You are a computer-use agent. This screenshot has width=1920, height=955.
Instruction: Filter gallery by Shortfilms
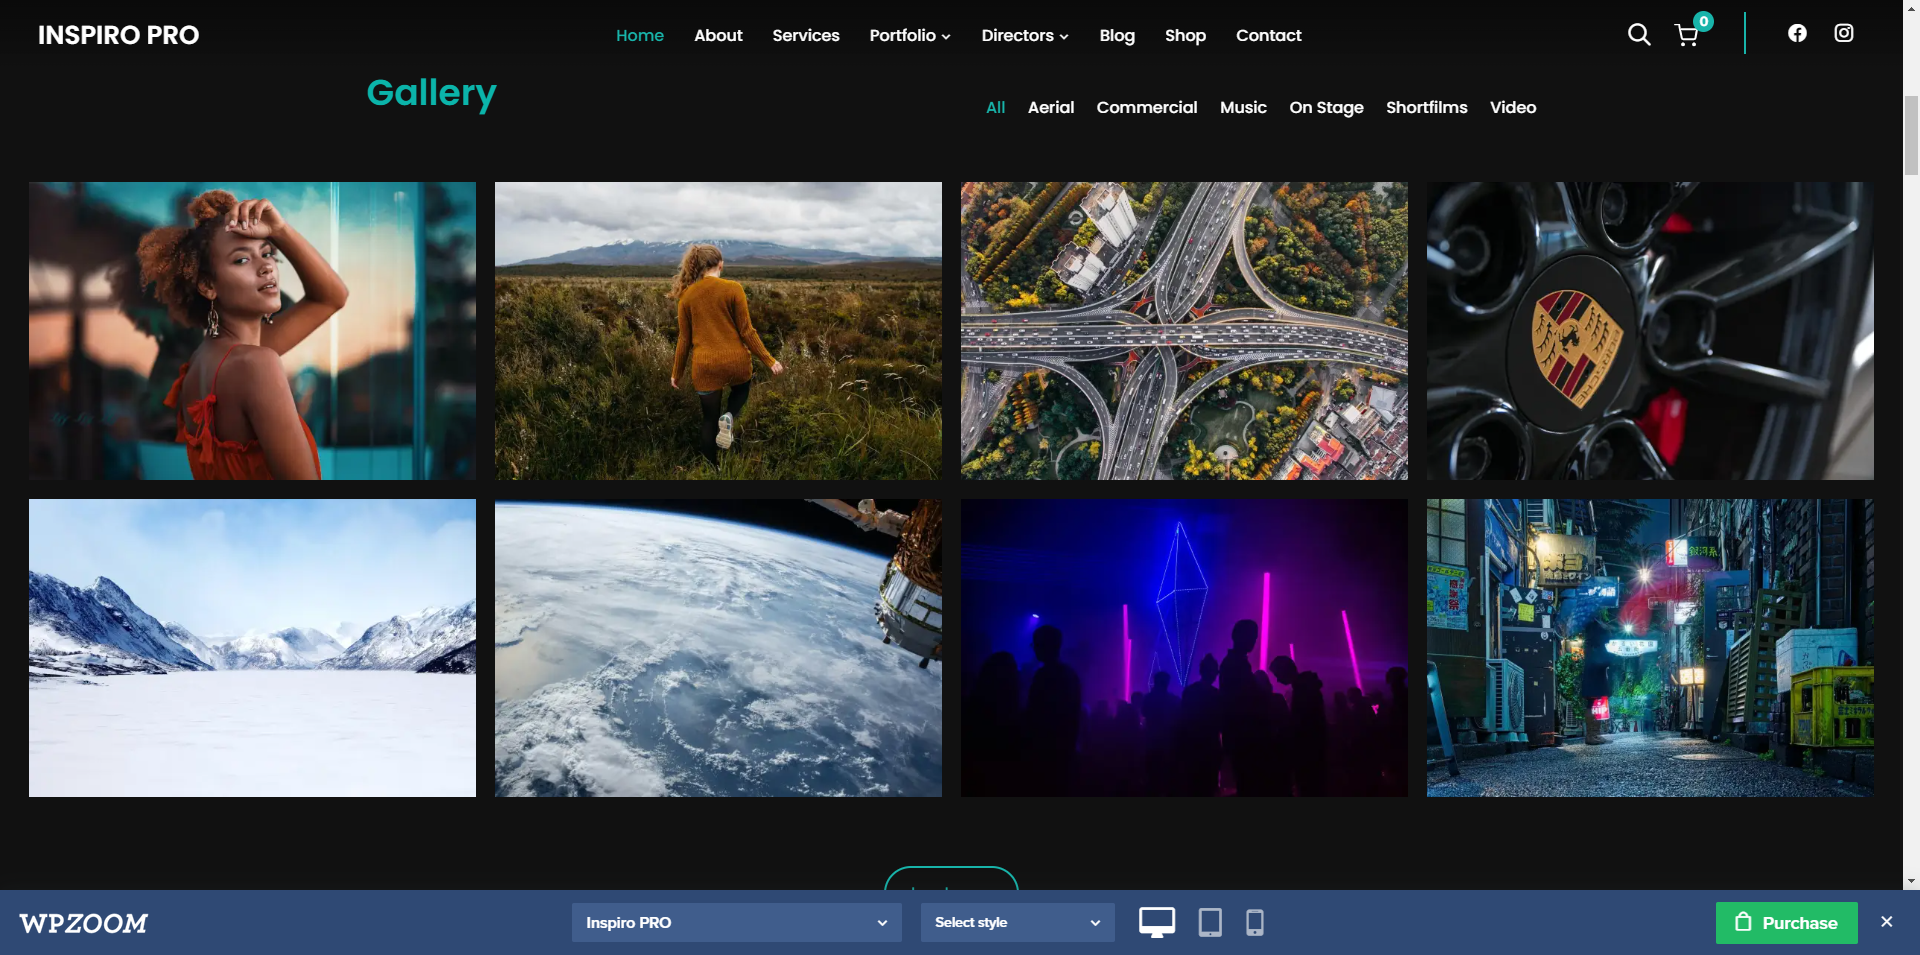[1426, 107]
